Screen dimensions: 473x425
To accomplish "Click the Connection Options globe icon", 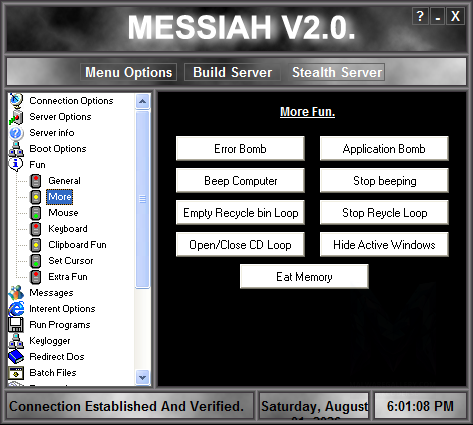I will click(x=16, y=100).
